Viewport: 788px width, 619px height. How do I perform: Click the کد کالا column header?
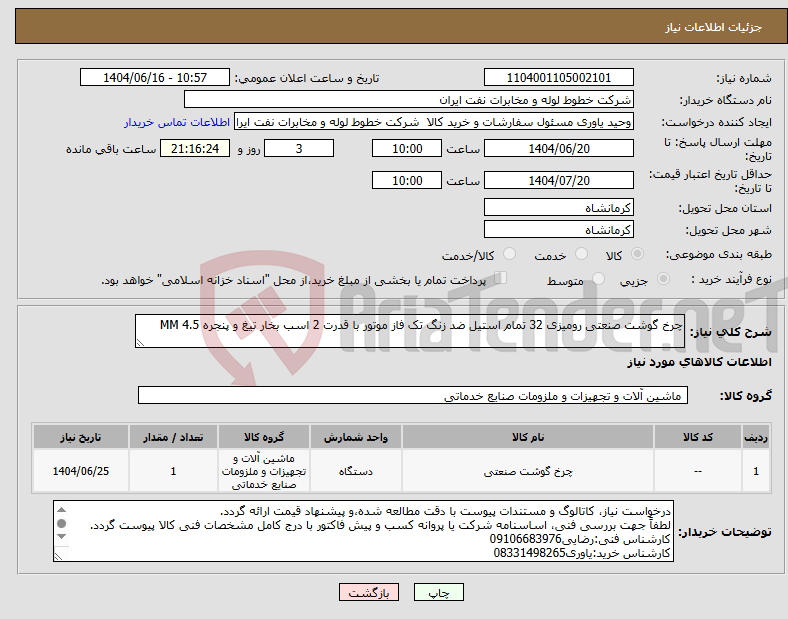tap(698, 437)
